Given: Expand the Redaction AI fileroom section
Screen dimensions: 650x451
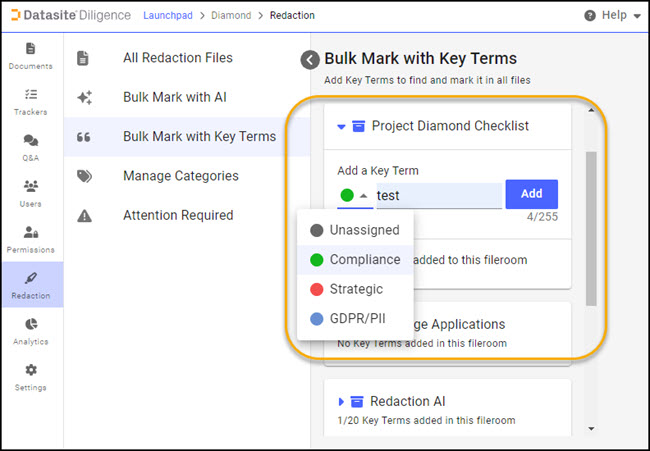Looking at the screenshot, I should [341, 402].
